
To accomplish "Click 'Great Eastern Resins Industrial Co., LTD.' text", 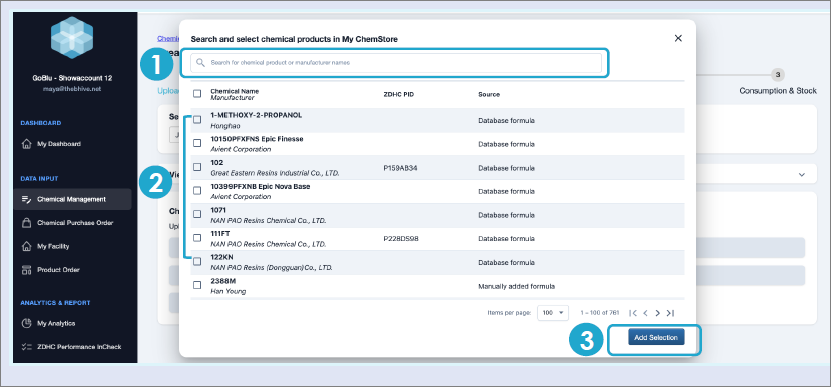I will pos(275,173).
